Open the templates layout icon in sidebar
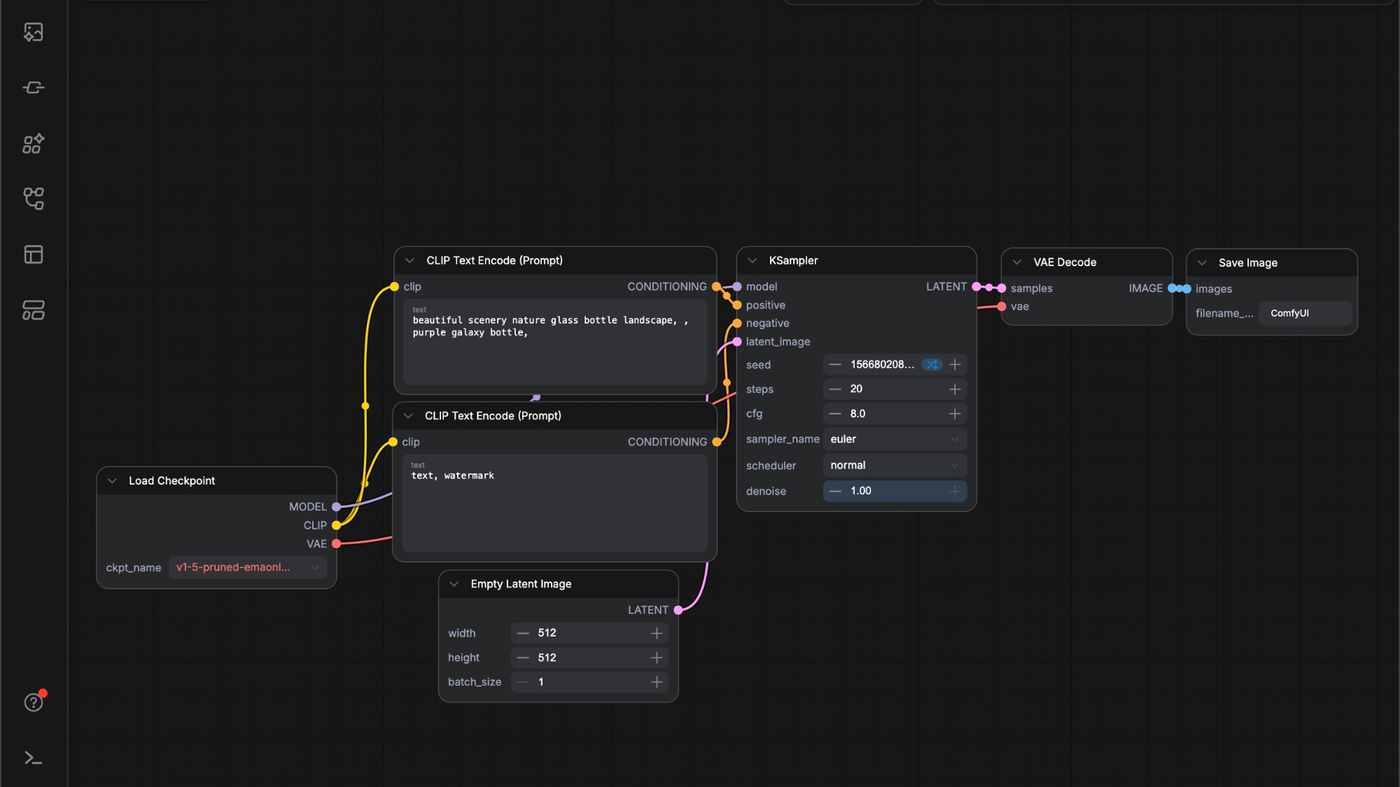The height and width of the screenshot is (787, 1400). click(x=33, y=254)
